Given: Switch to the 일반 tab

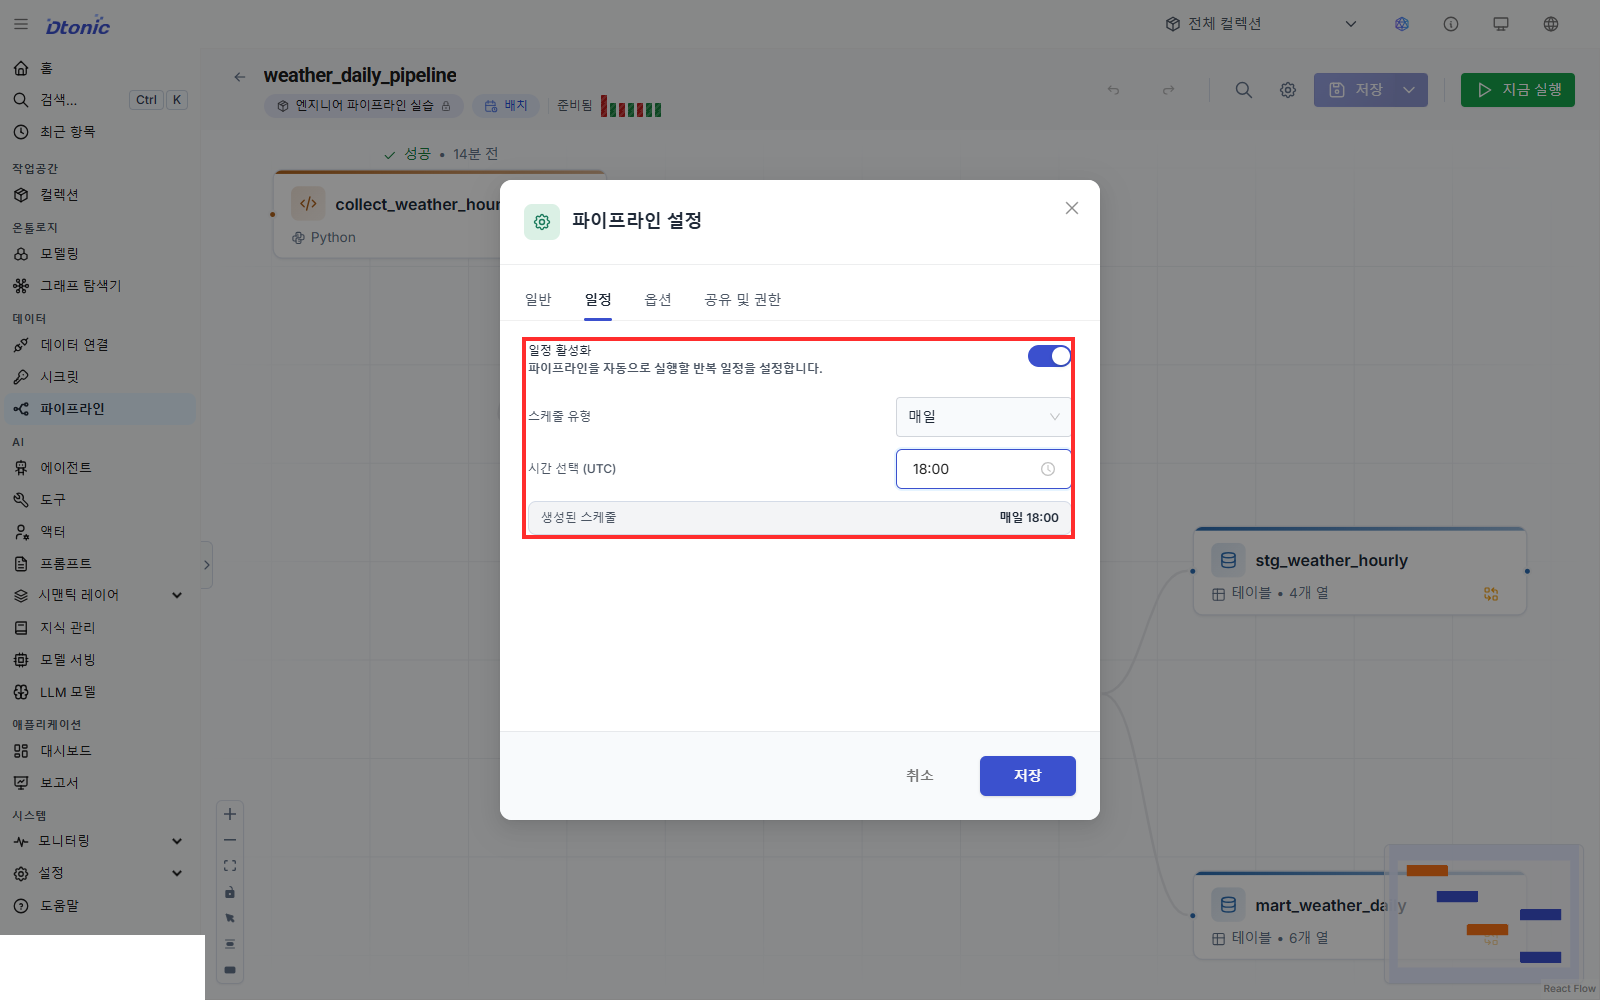Looking at the screenshot, I should pos(538,300).
